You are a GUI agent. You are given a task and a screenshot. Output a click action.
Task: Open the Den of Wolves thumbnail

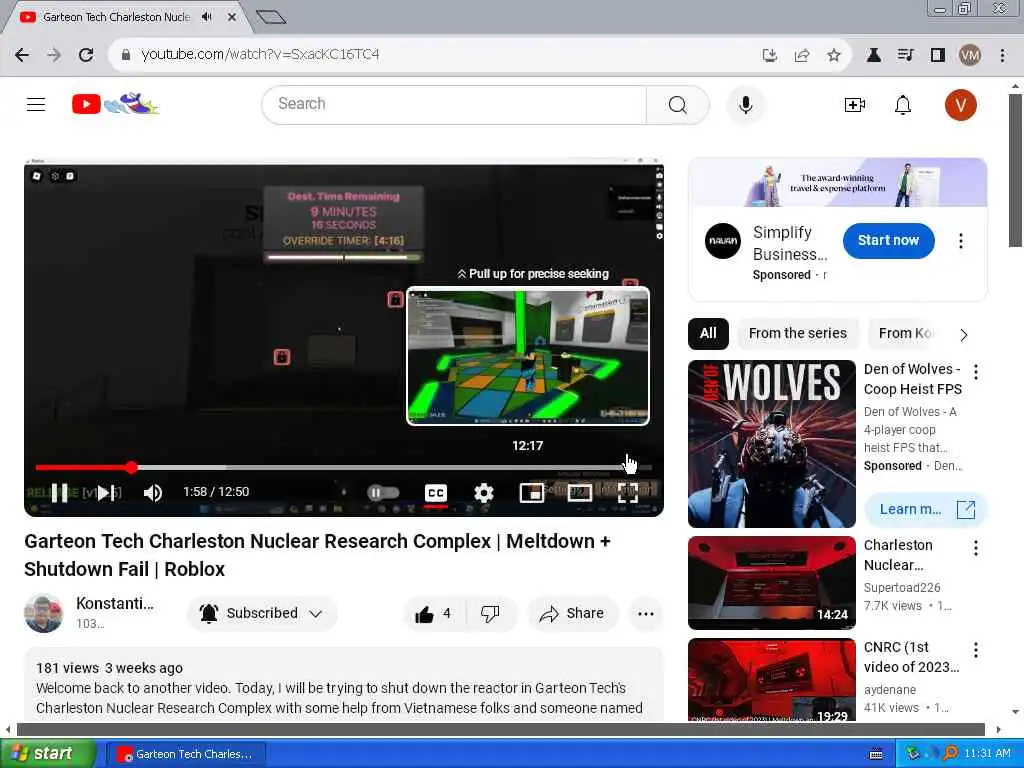pyautogui.click(x=771, y=444)
